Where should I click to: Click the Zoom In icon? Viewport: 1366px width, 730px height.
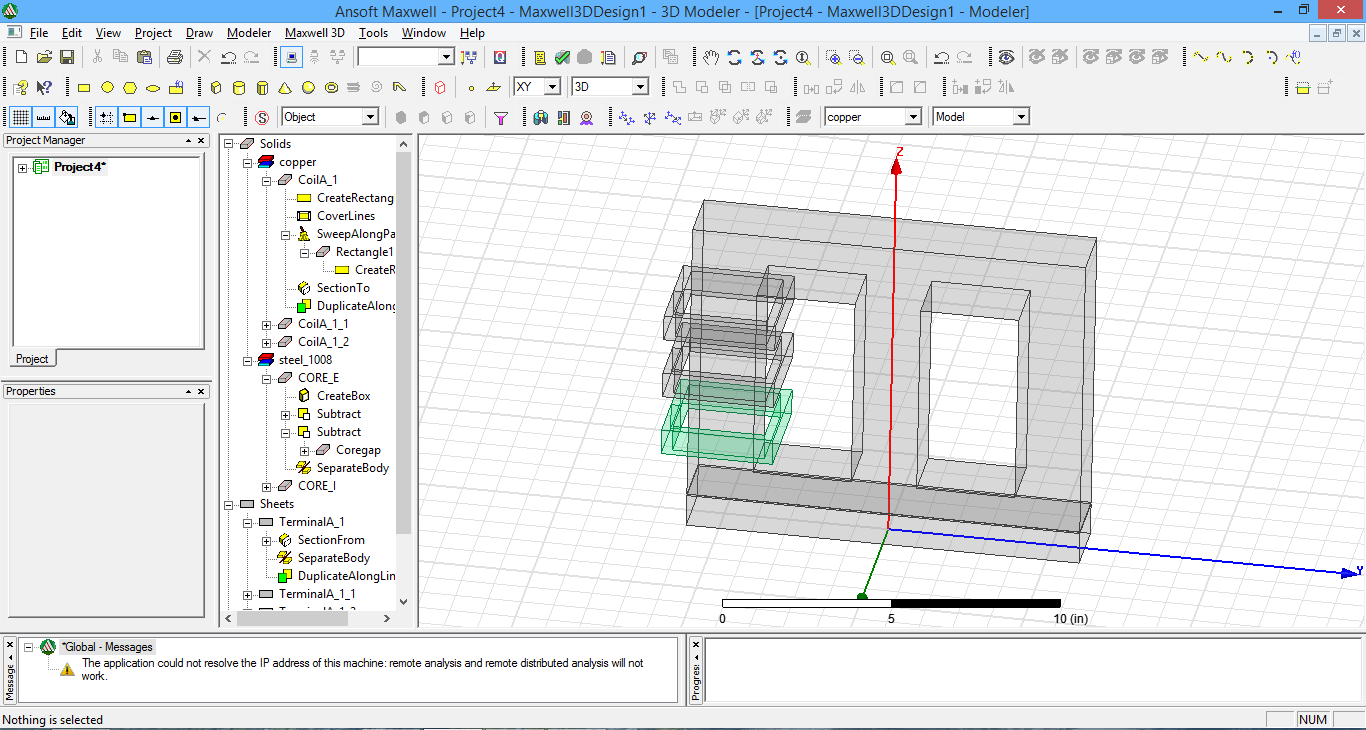833,57
